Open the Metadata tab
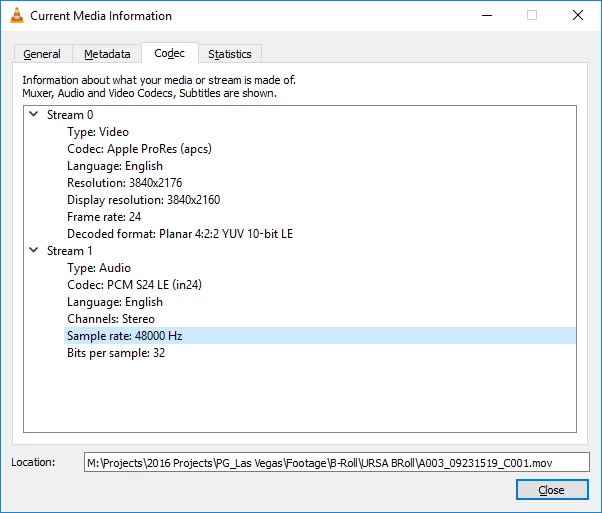This screenshot has width=602, height=513. tap(107, 54)
